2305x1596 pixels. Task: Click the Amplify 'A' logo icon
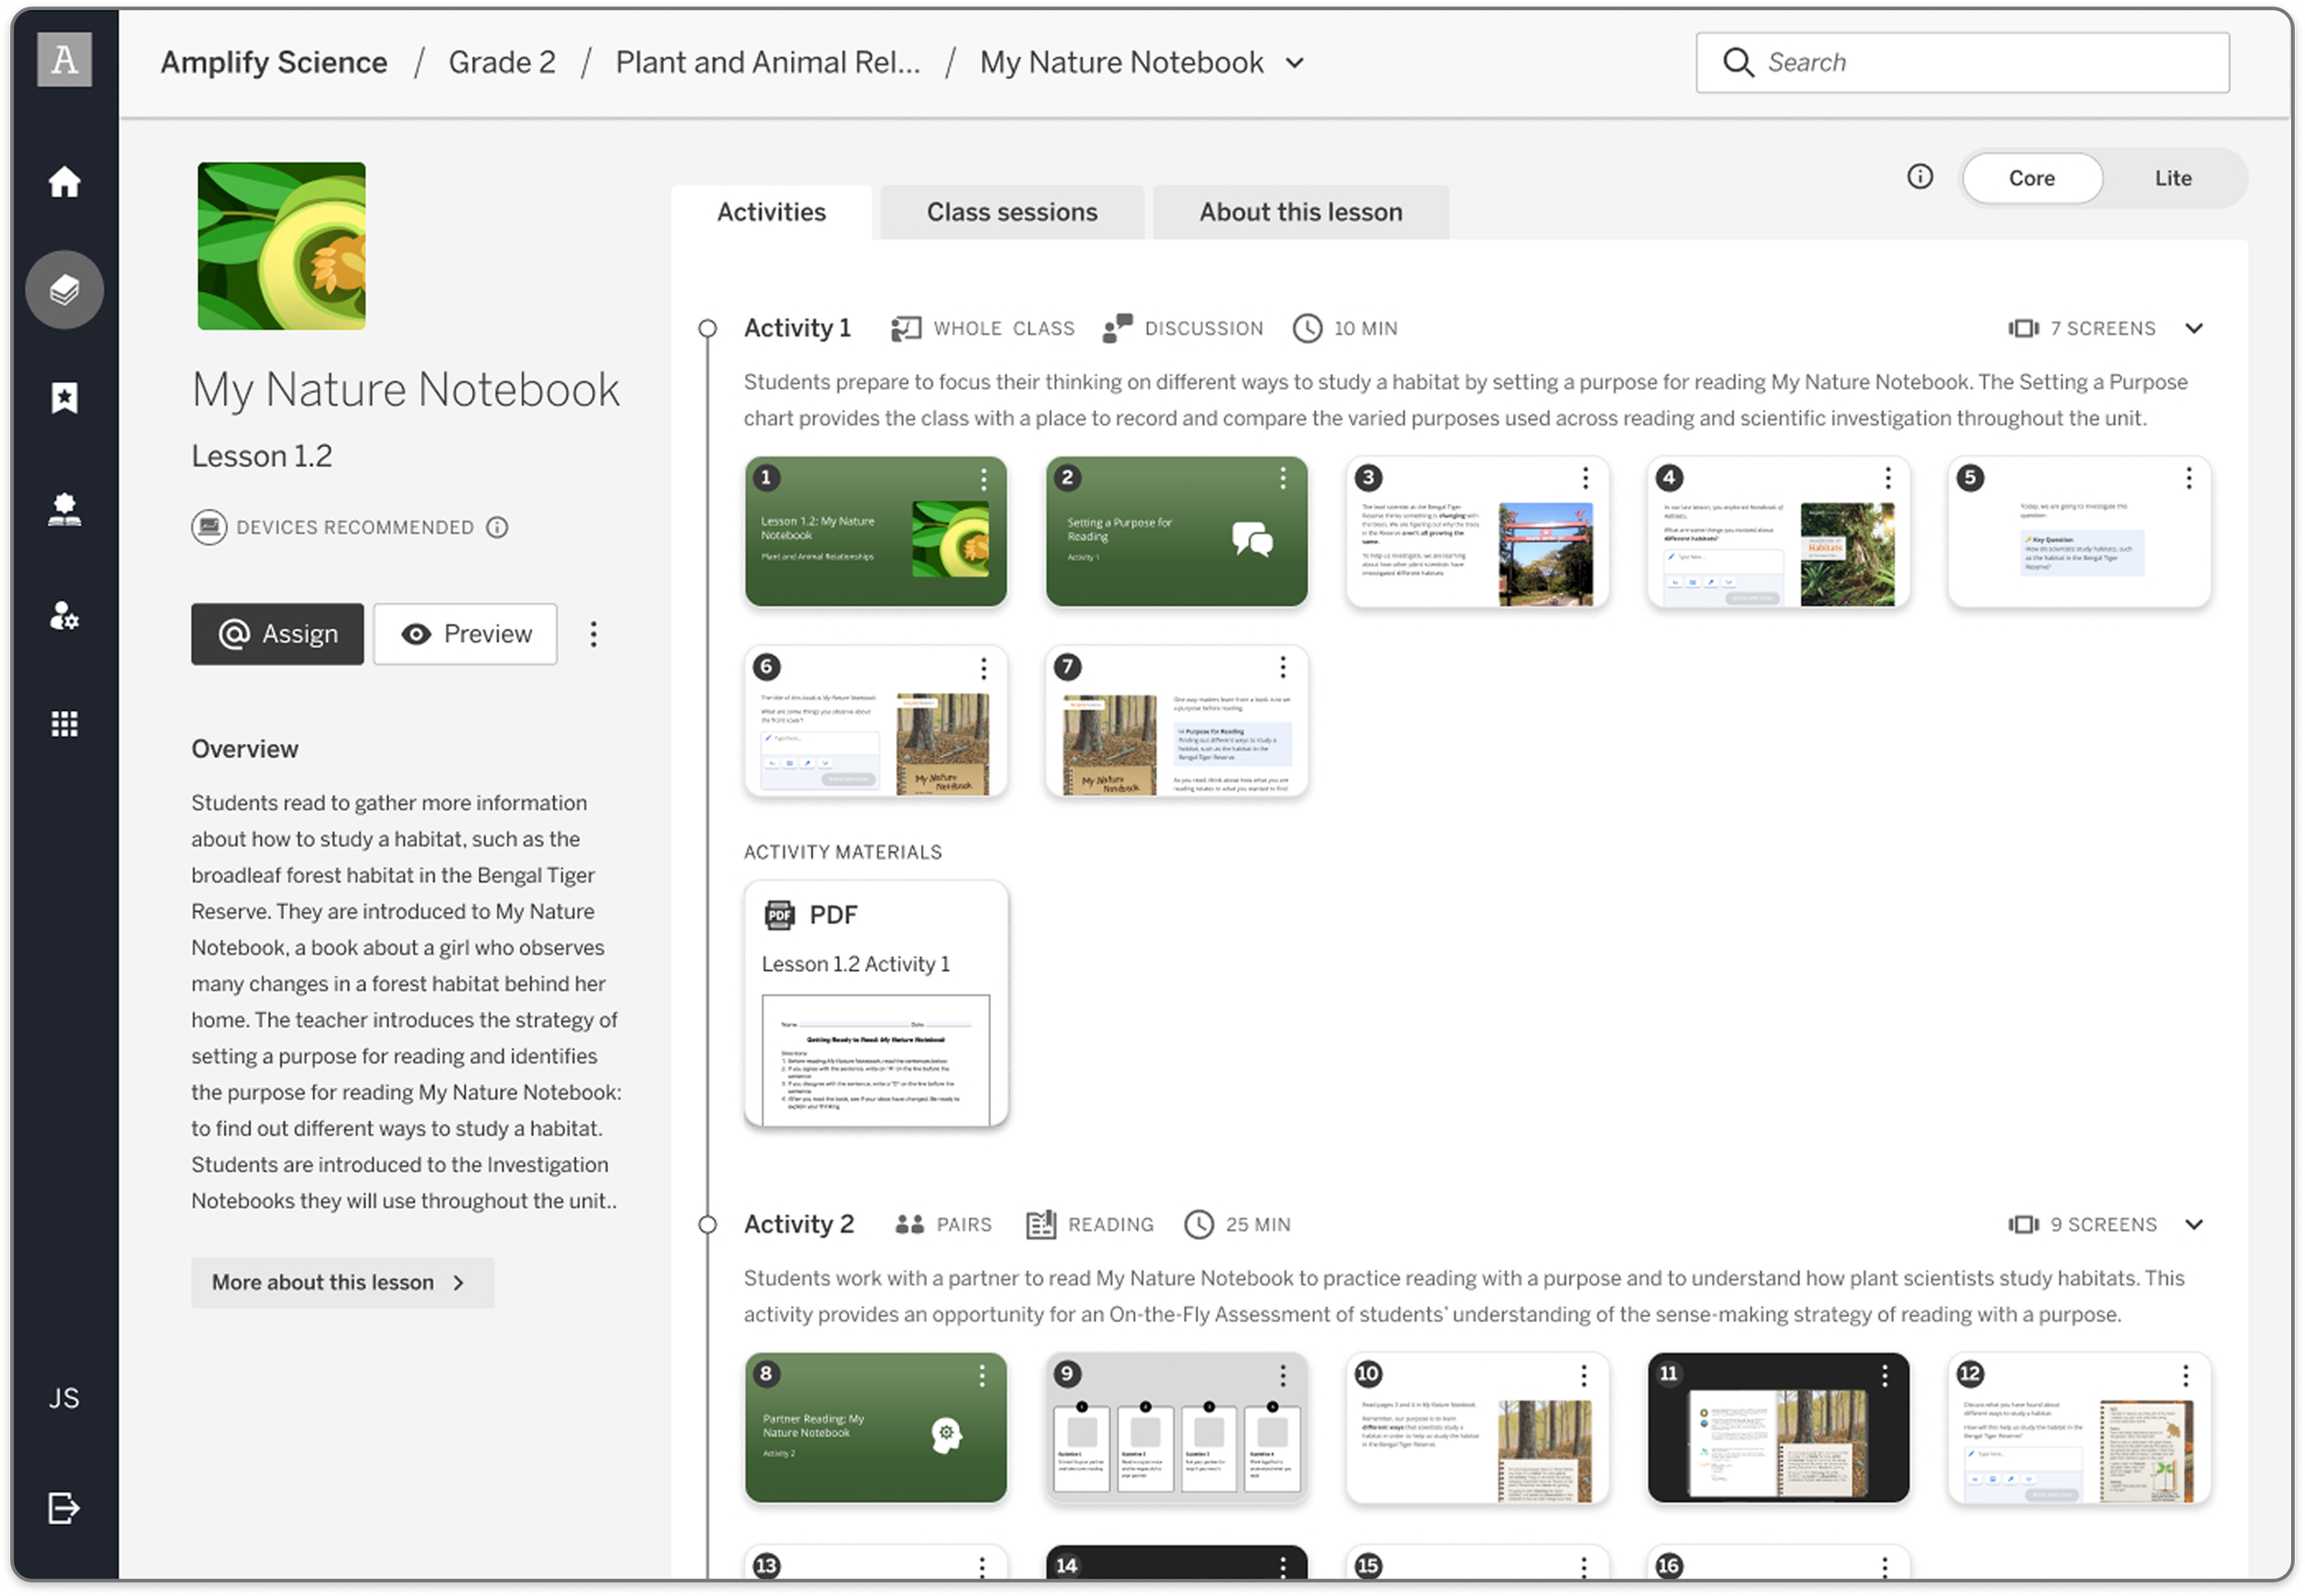point(64,60)
